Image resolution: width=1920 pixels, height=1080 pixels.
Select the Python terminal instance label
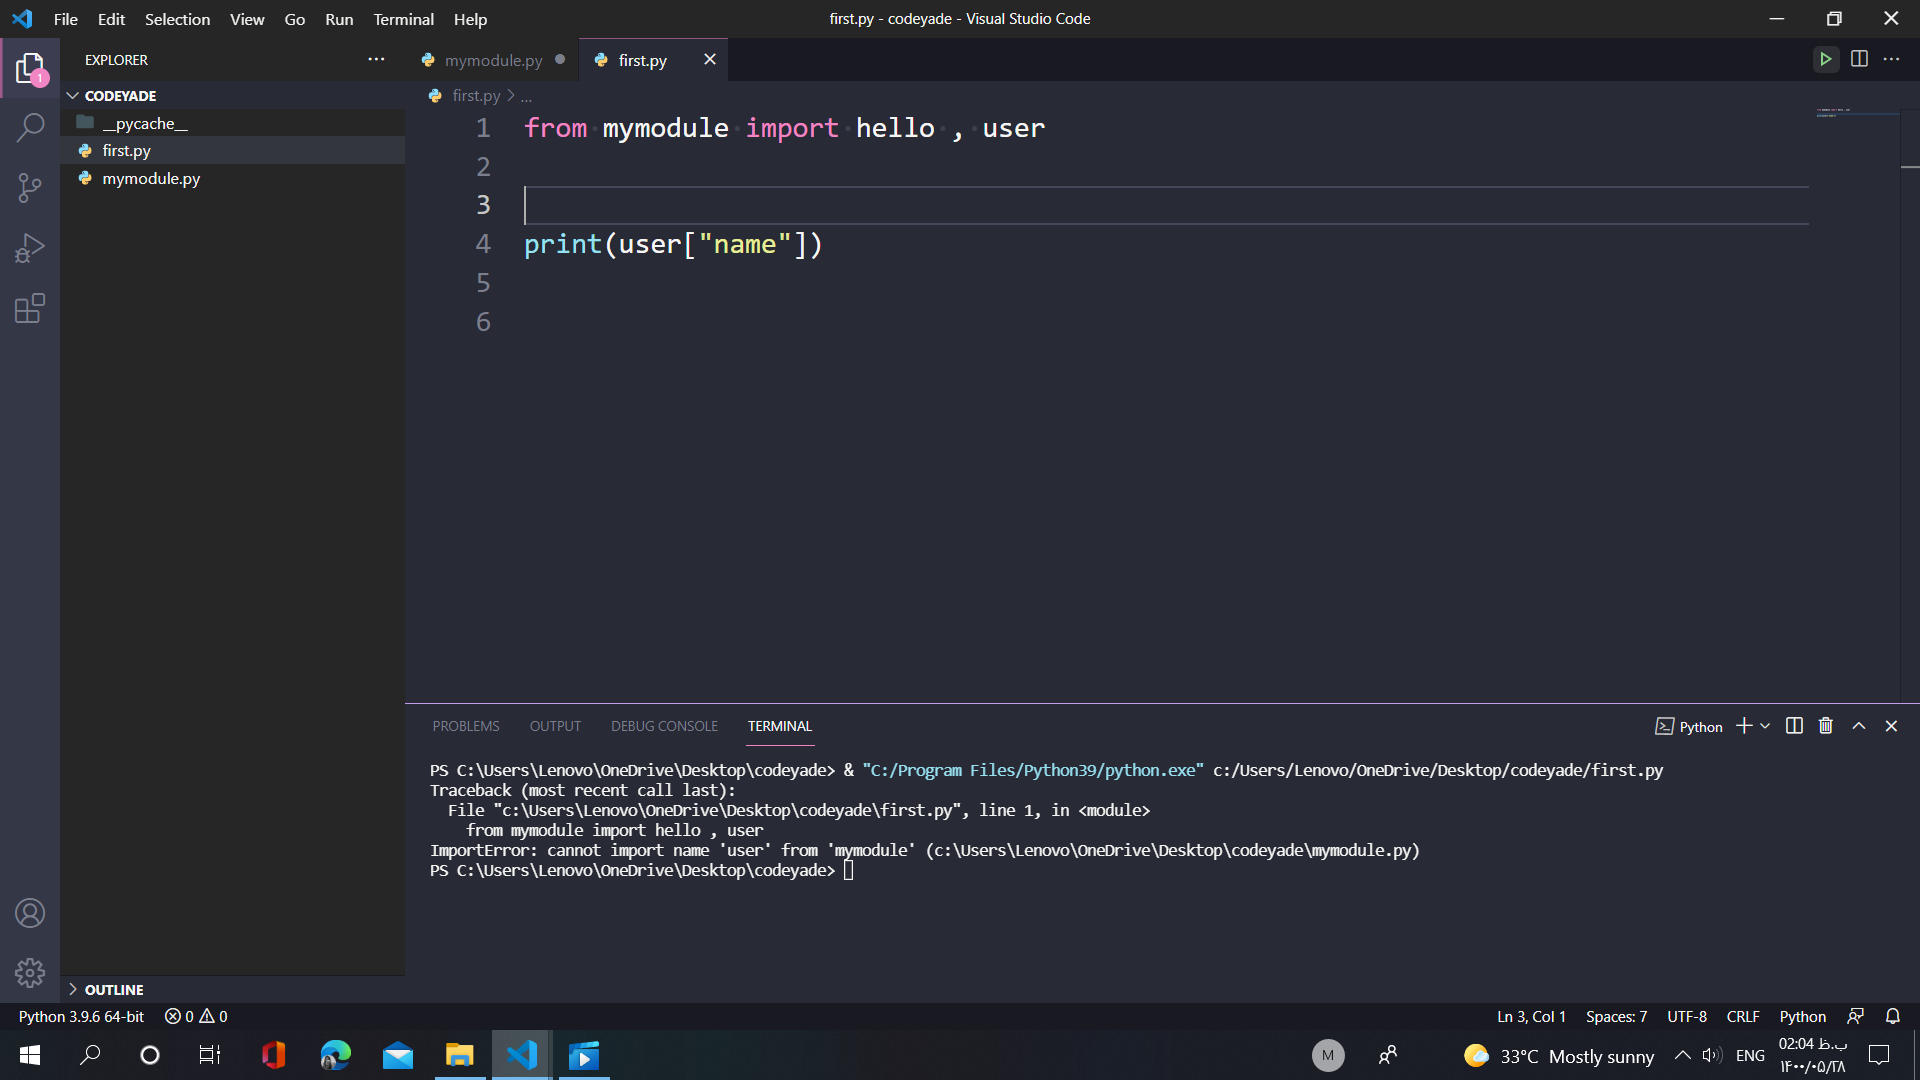1689,726
